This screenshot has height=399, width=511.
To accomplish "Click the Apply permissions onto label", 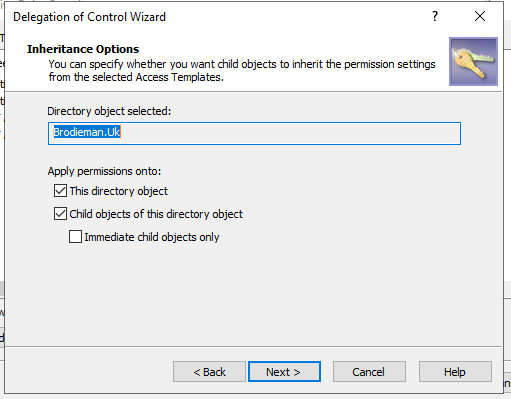I will coord(104,171).
